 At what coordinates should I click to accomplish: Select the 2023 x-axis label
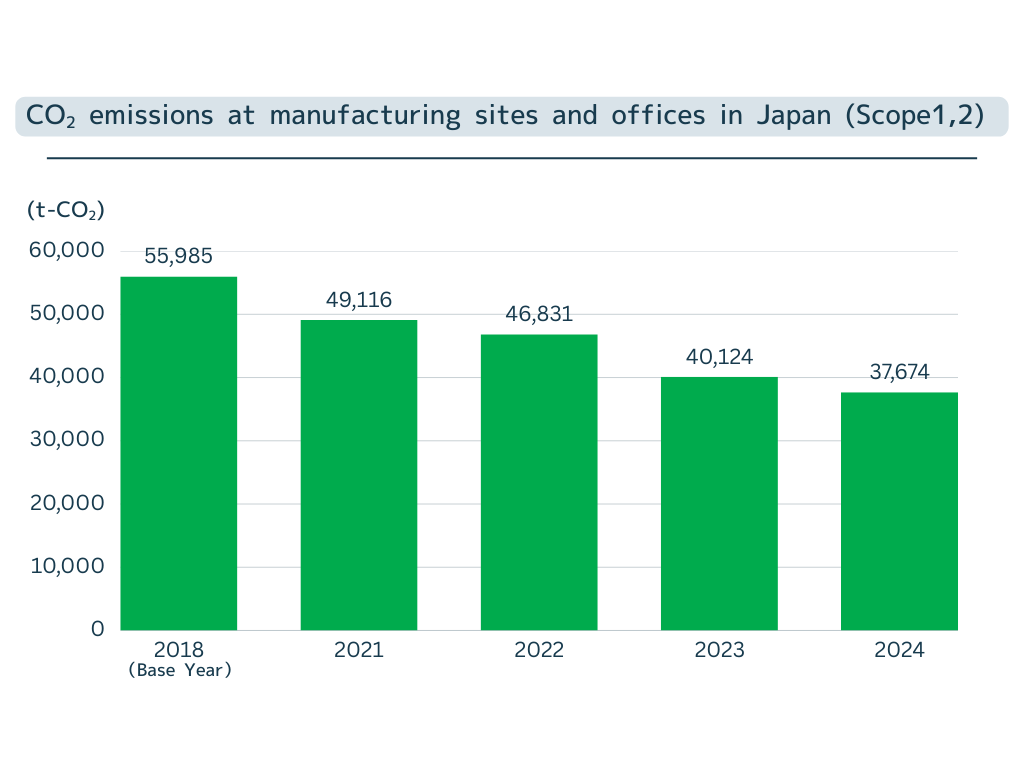coord(719,650)
